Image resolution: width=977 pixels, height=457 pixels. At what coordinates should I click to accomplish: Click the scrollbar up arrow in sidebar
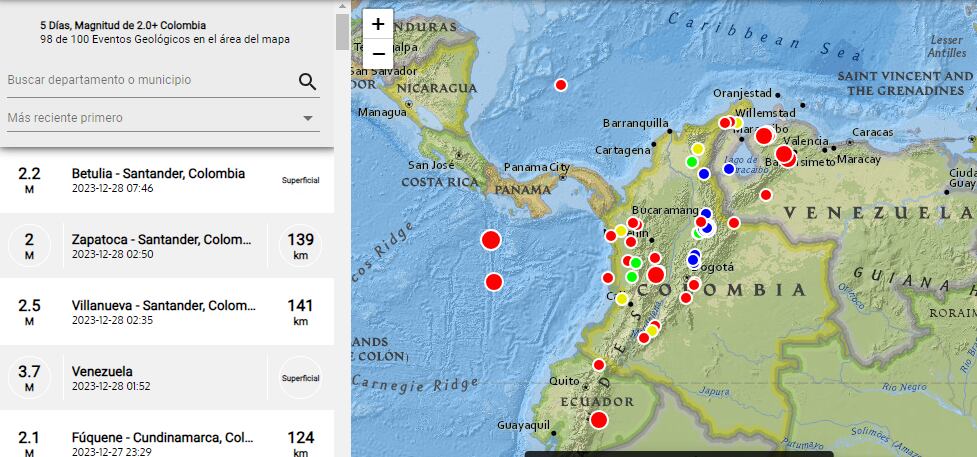[x=342, y=6]
